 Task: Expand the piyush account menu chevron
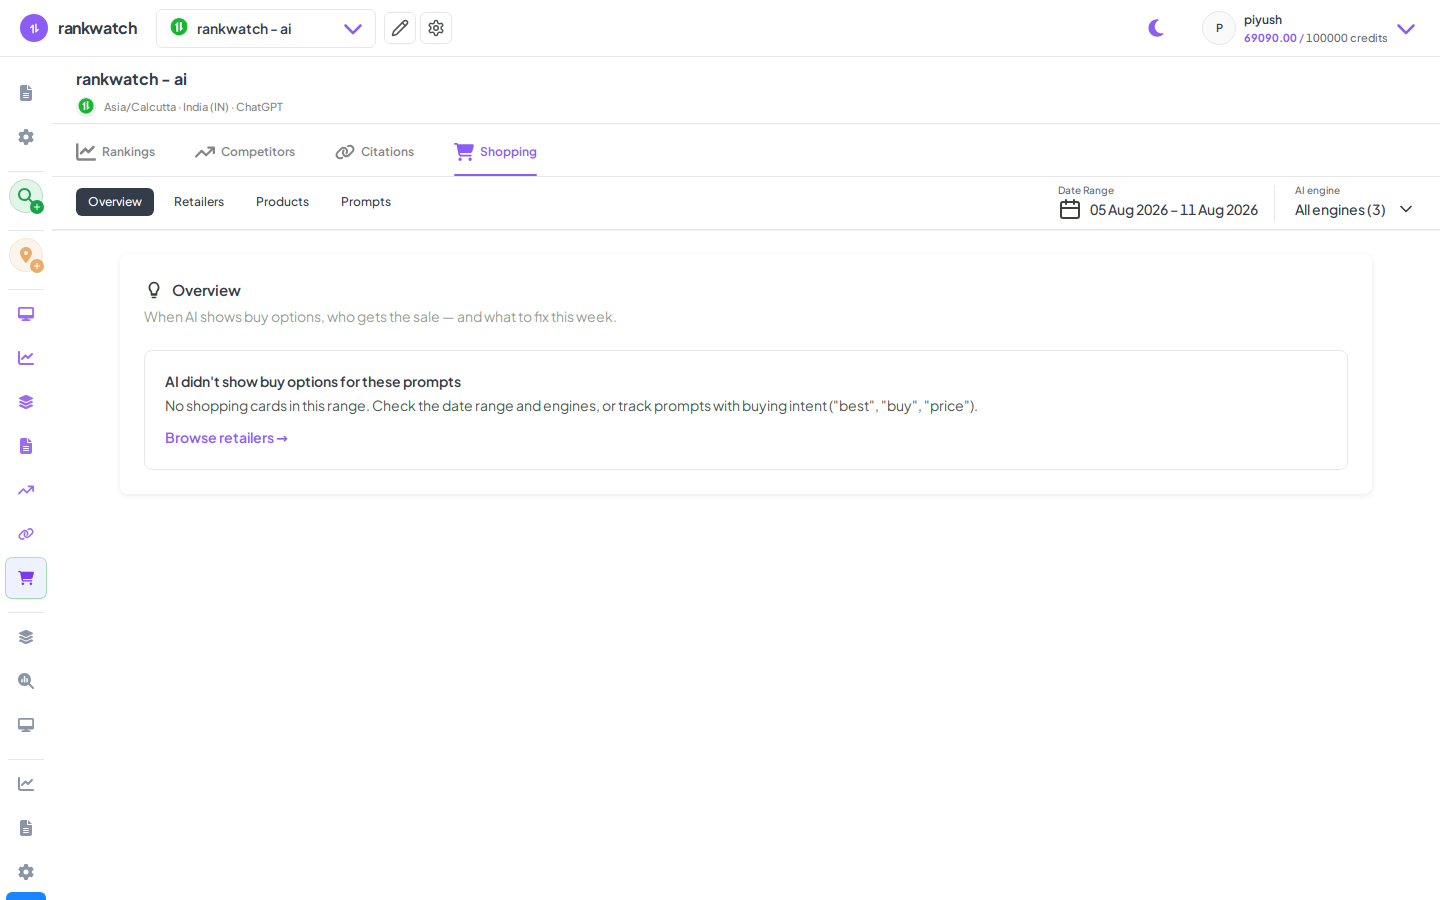pyautogui.click(x=1406, y=29)
